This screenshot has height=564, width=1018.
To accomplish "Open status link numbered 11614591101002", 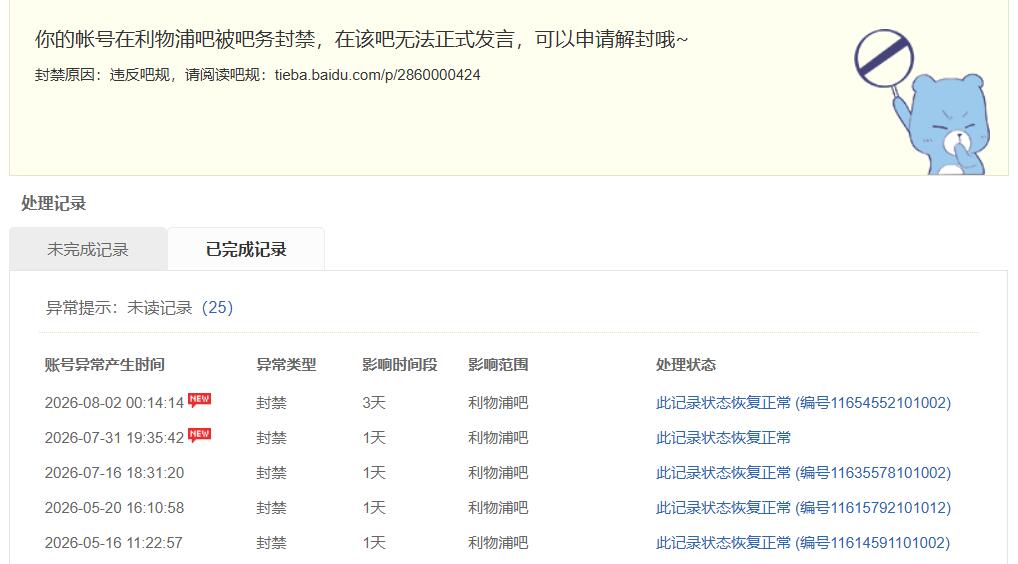I will tap(803, 543).
